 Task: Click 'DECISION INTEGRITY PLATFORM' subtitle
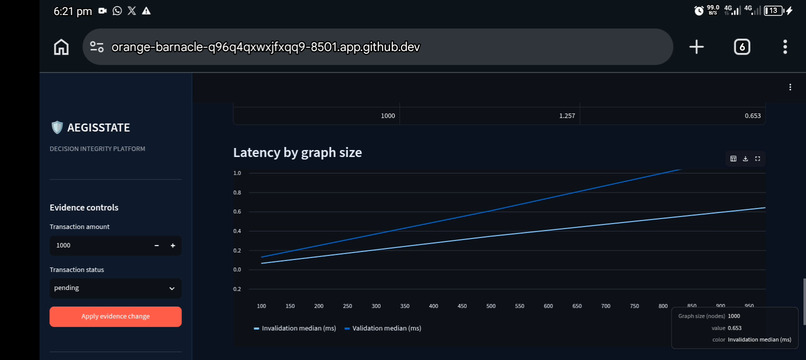(x=97, y=149)
